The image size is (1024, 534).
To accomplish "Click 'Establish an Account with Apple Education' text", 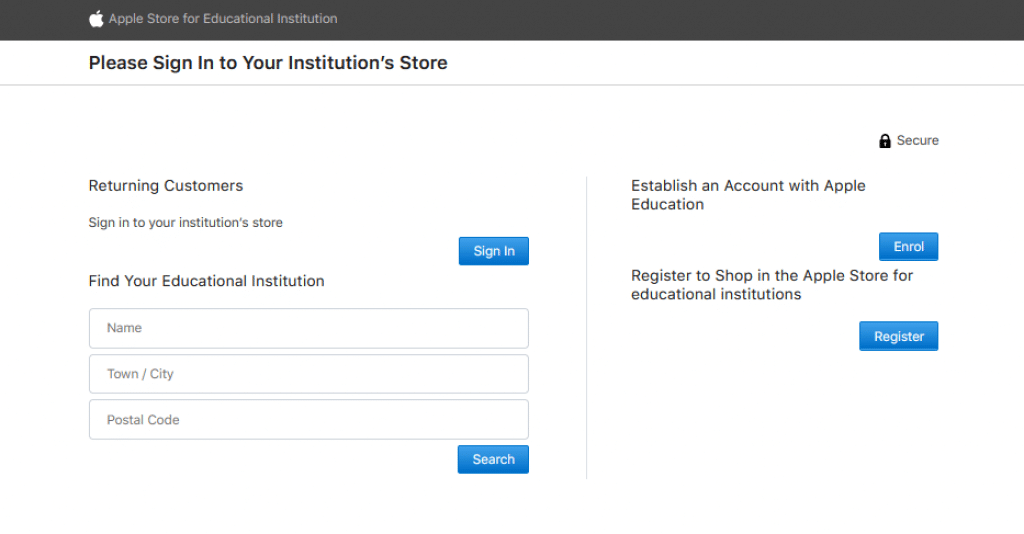I will tap(748, 195).
